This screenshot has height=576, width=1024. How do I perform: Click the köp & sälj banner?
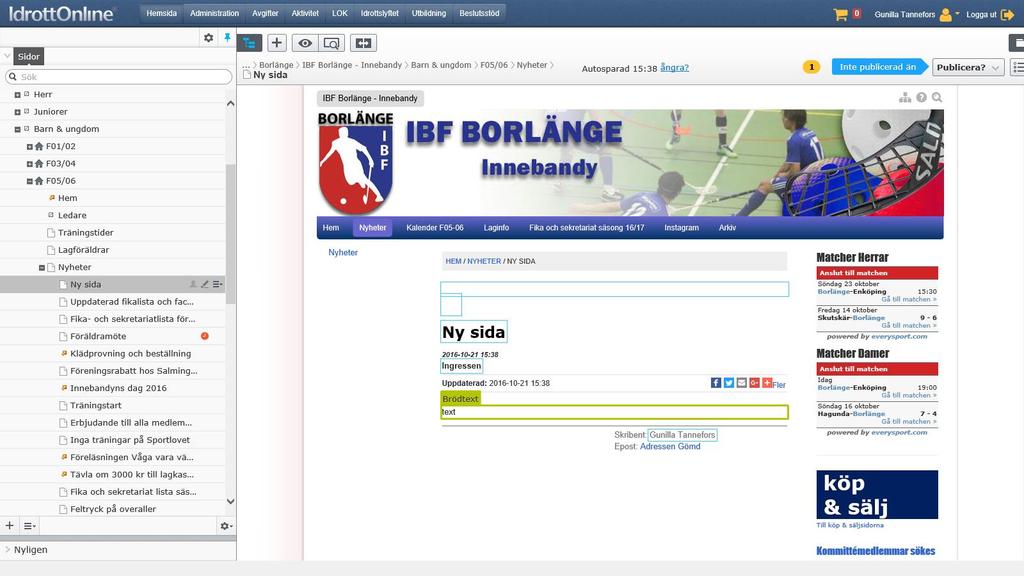(x=877, y=494)
